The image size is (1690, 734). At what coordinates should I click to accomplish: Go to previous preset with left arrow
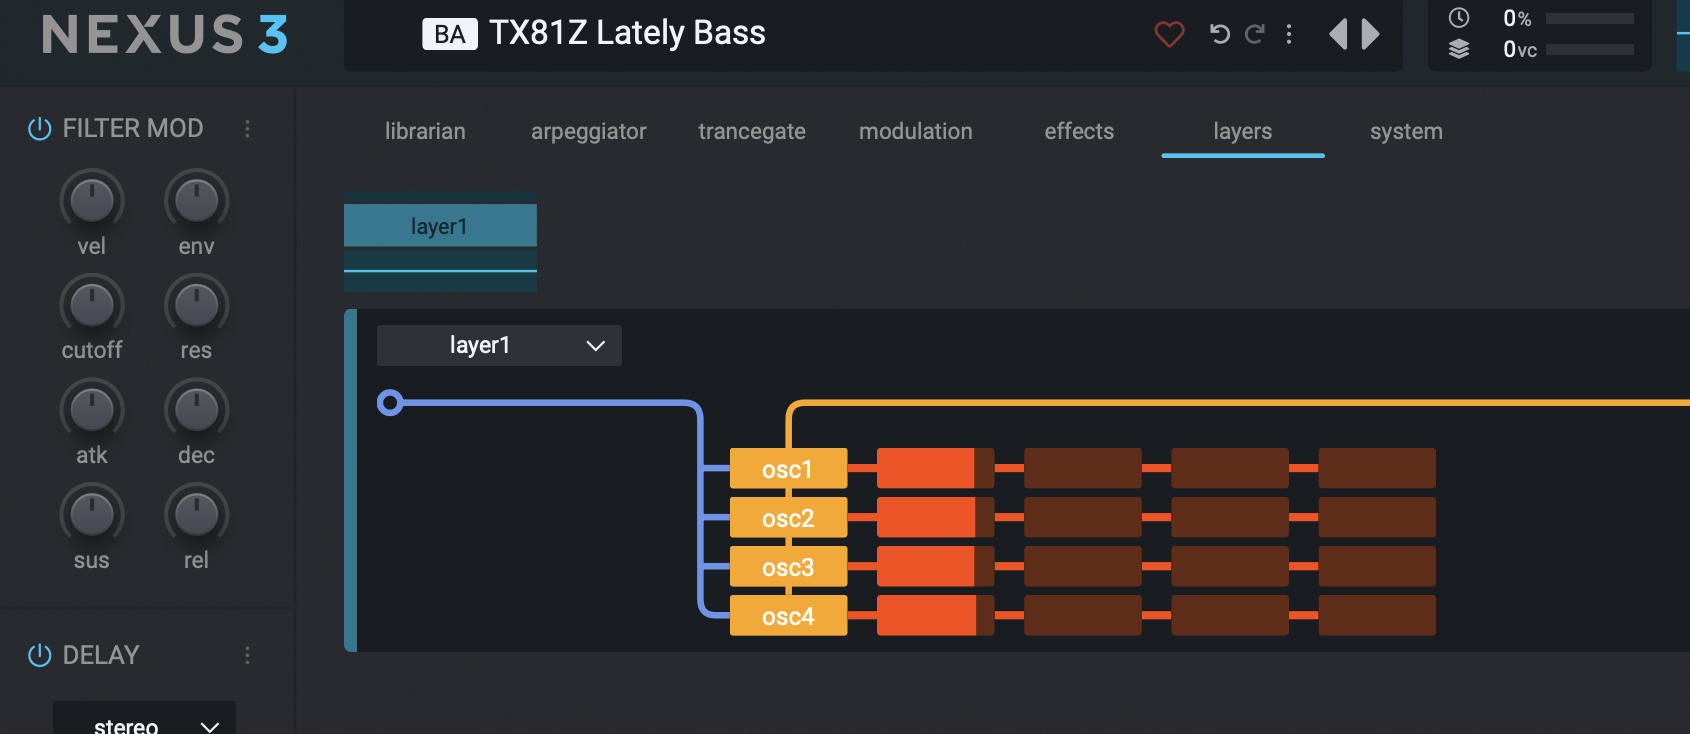click(x=1338, y=34)
